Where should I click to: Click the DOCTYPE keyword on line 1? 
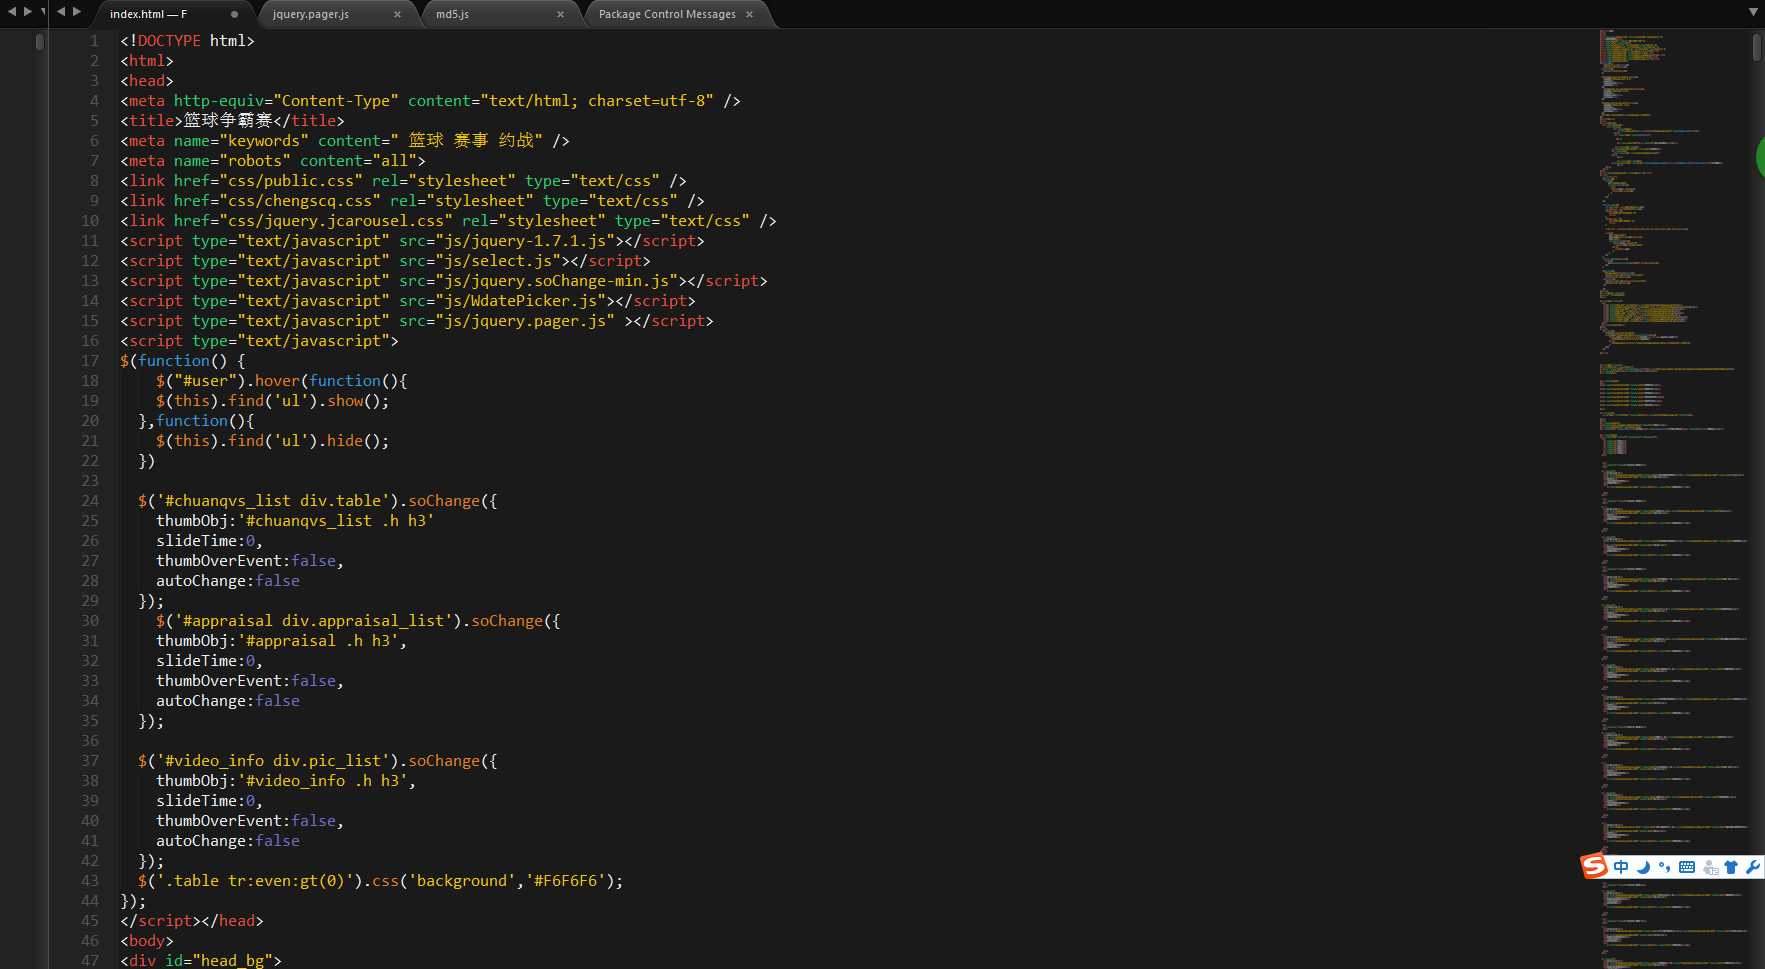169,41
